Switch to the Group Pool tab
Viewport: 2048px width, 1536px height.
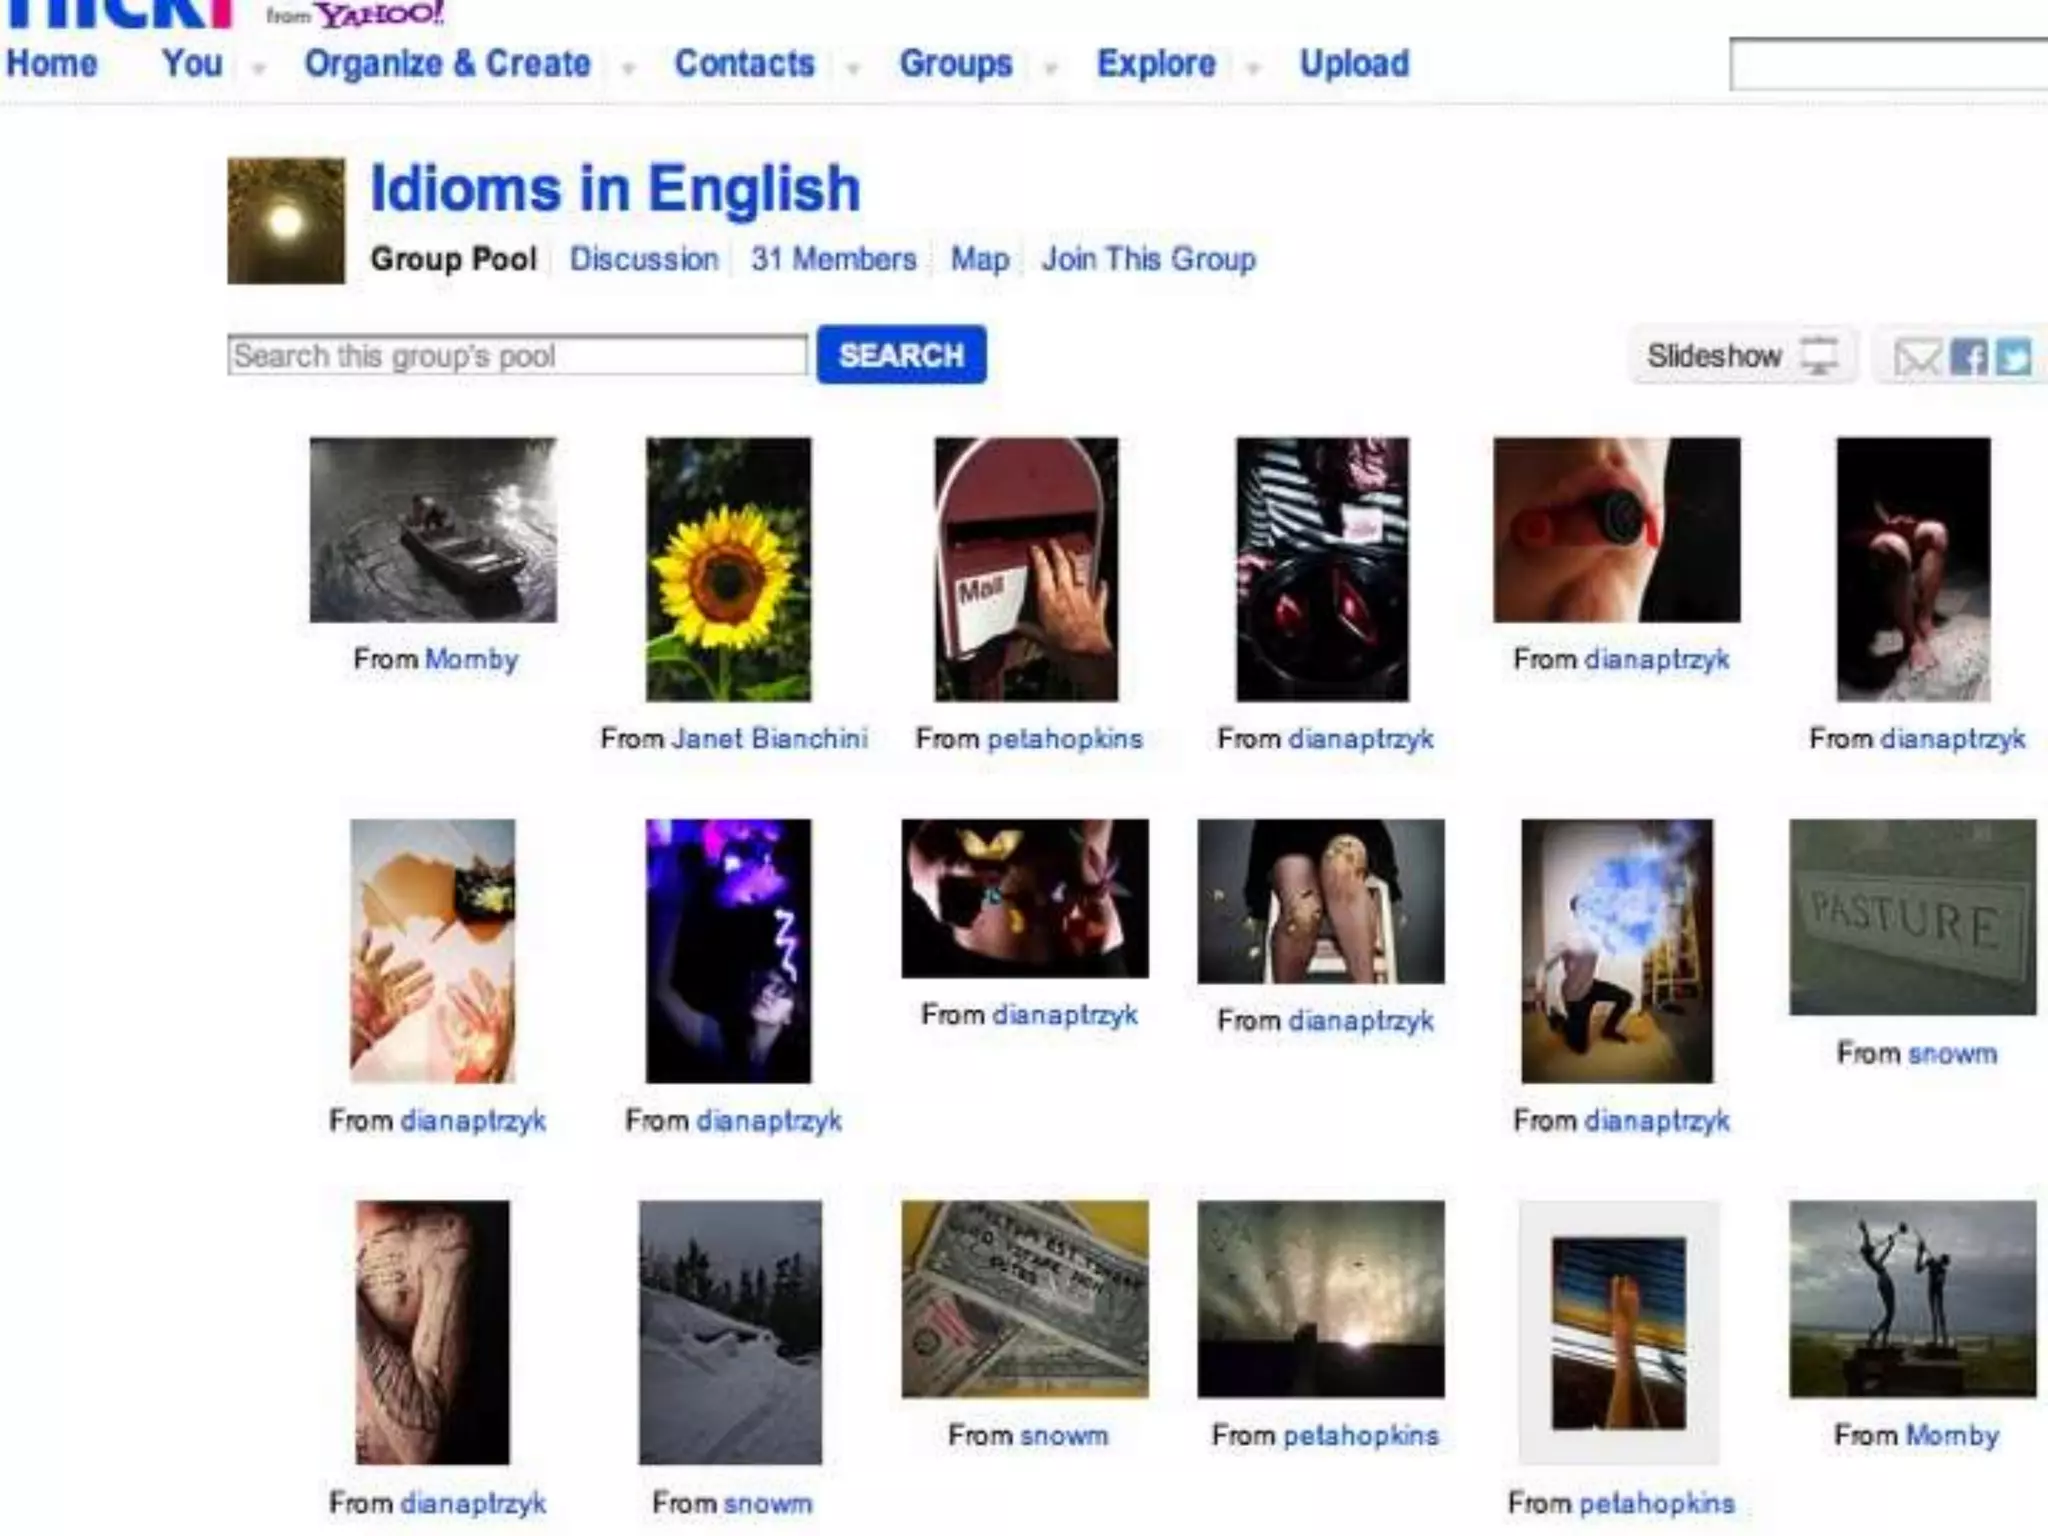coord(454,259)
